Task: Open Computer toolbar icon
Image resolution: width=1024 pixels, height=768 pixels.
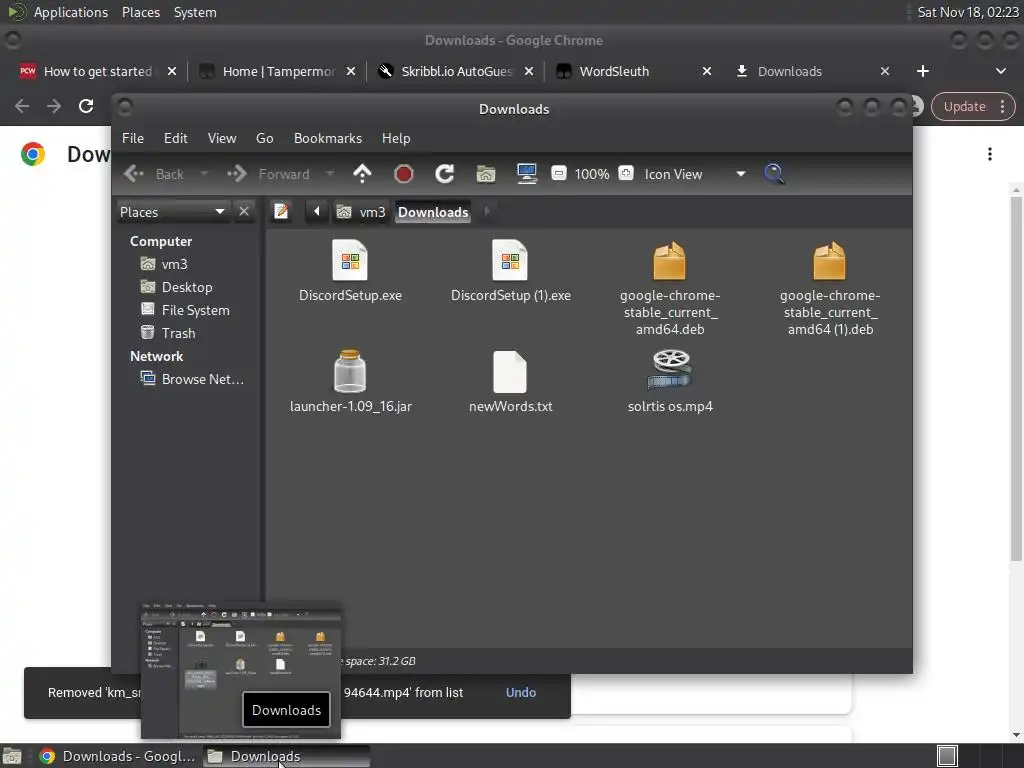Action: coord(526,174)
